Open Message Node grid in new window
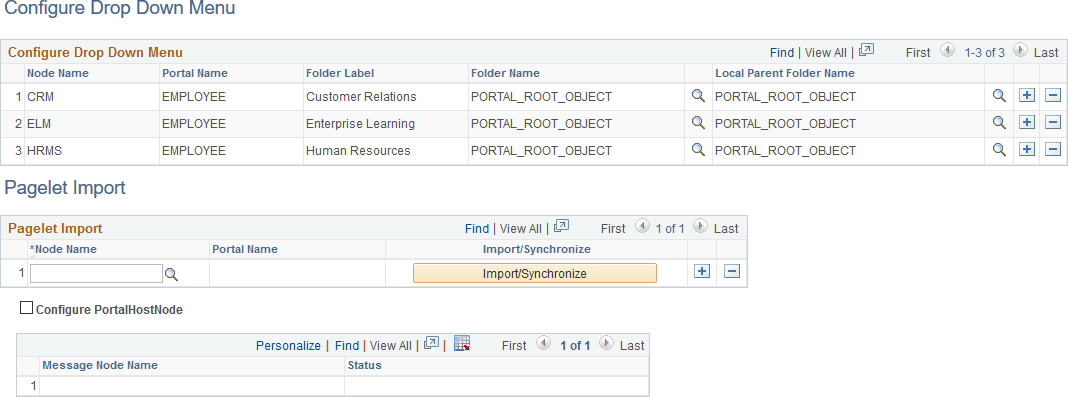The height and width of the screenshot is (397, 1068). [x=431, y=344]
